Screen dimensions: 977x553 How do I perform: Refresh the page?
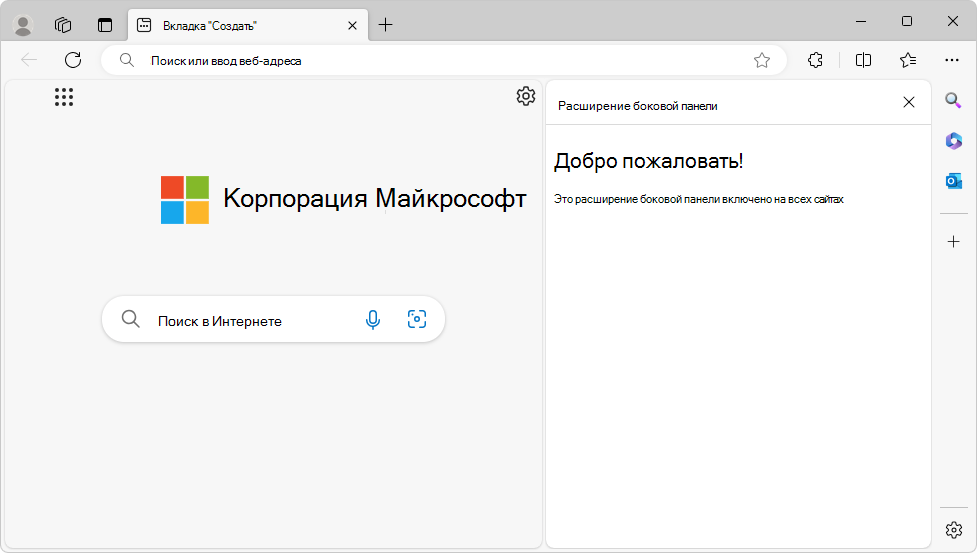[x=73, y=60]
